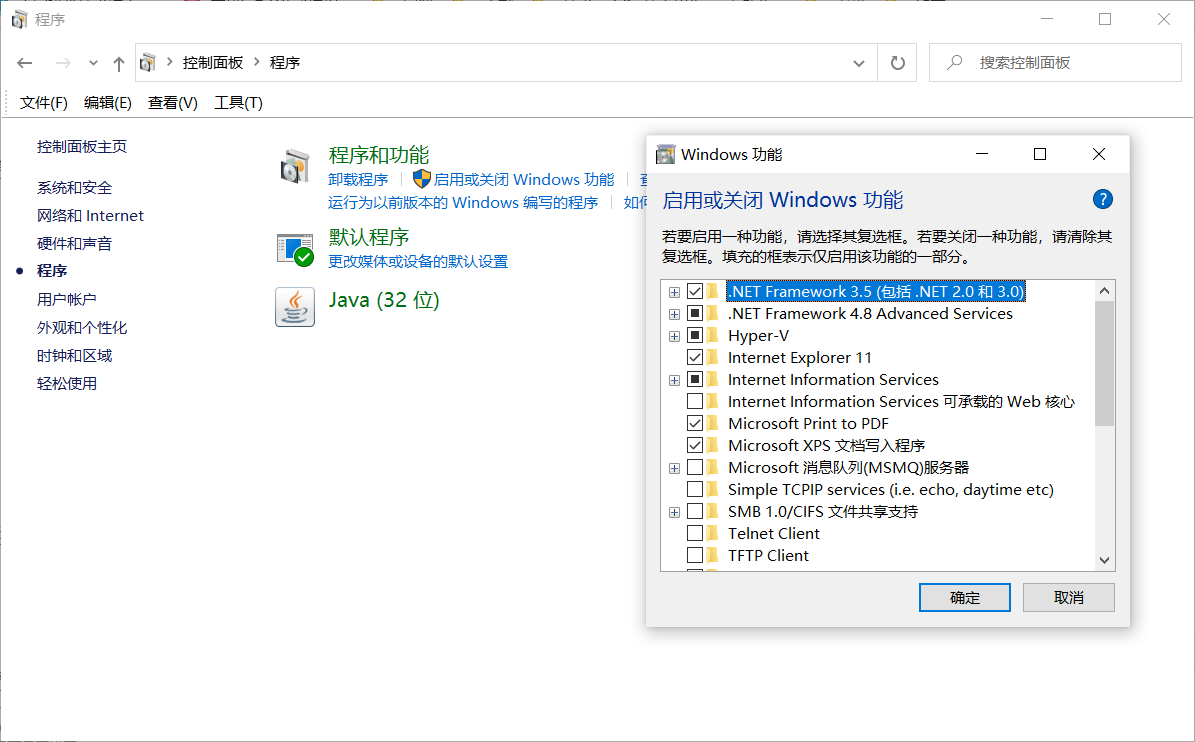This screenshot has height=742, width=1195.
Task: Click the refresh button in address bar
Action: (898, 63)
